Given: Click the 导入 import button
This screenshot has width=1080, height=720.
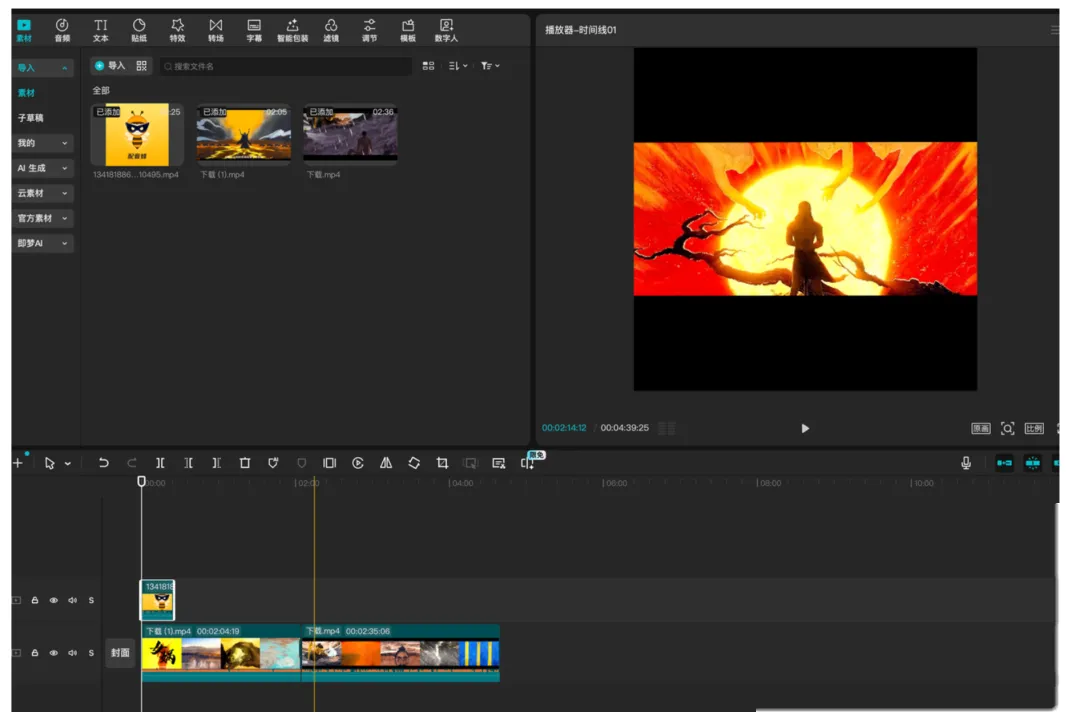Looking at the screenshot, I should coord(110,65).
